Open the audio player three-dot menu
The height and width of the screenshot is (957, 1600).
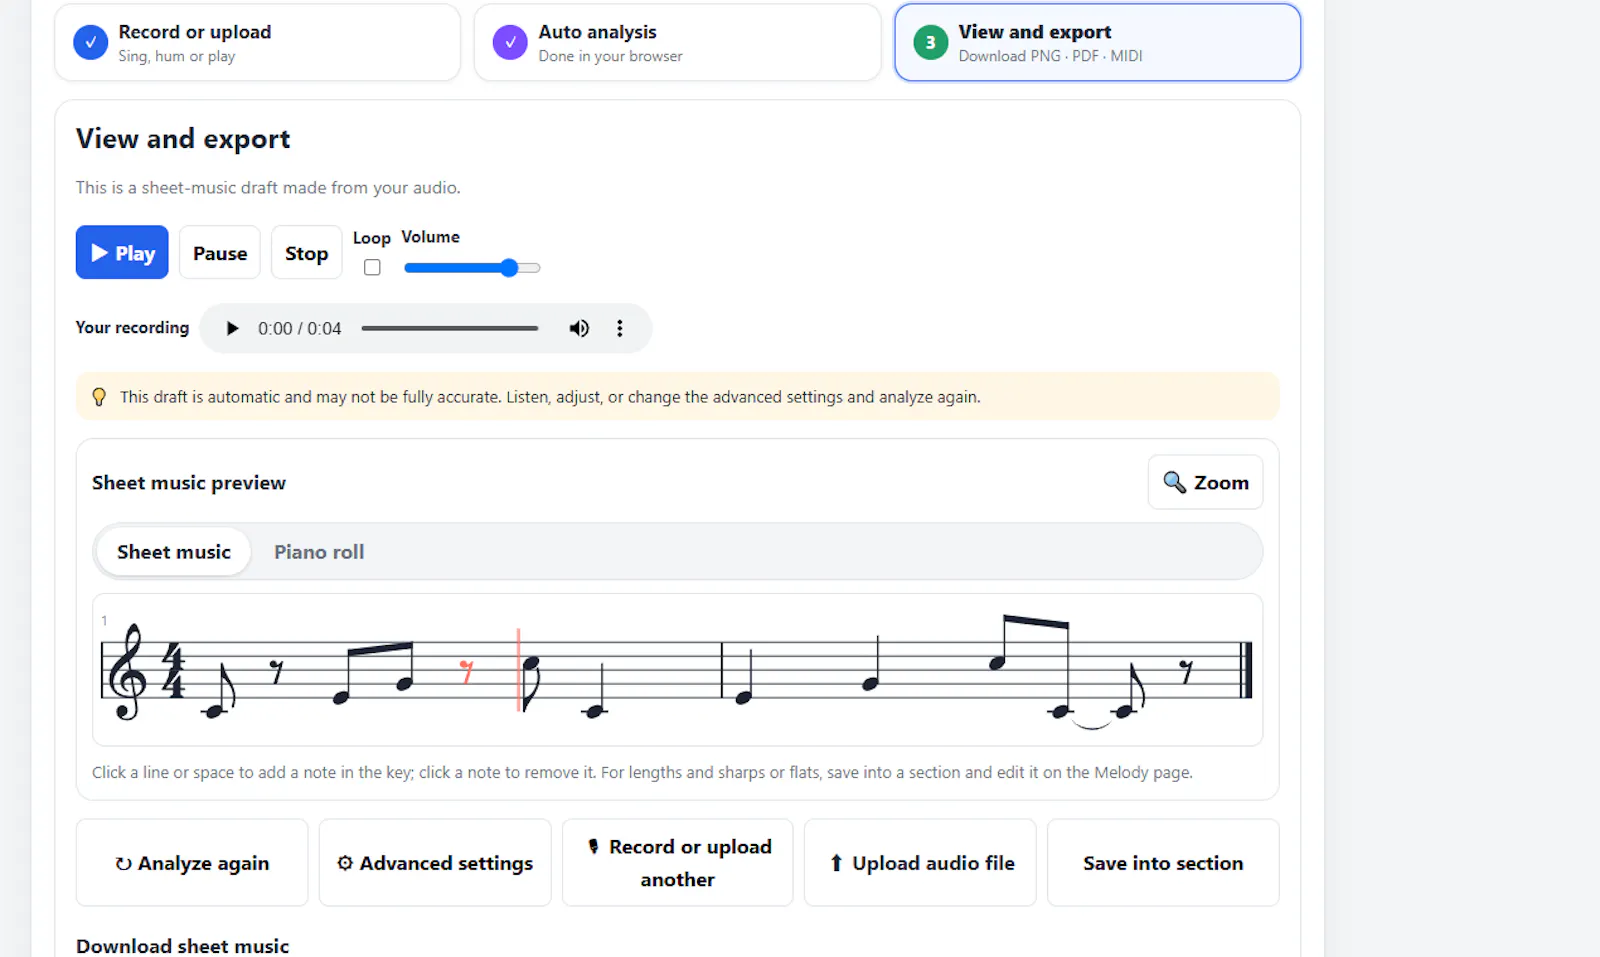tap(620, 328)
